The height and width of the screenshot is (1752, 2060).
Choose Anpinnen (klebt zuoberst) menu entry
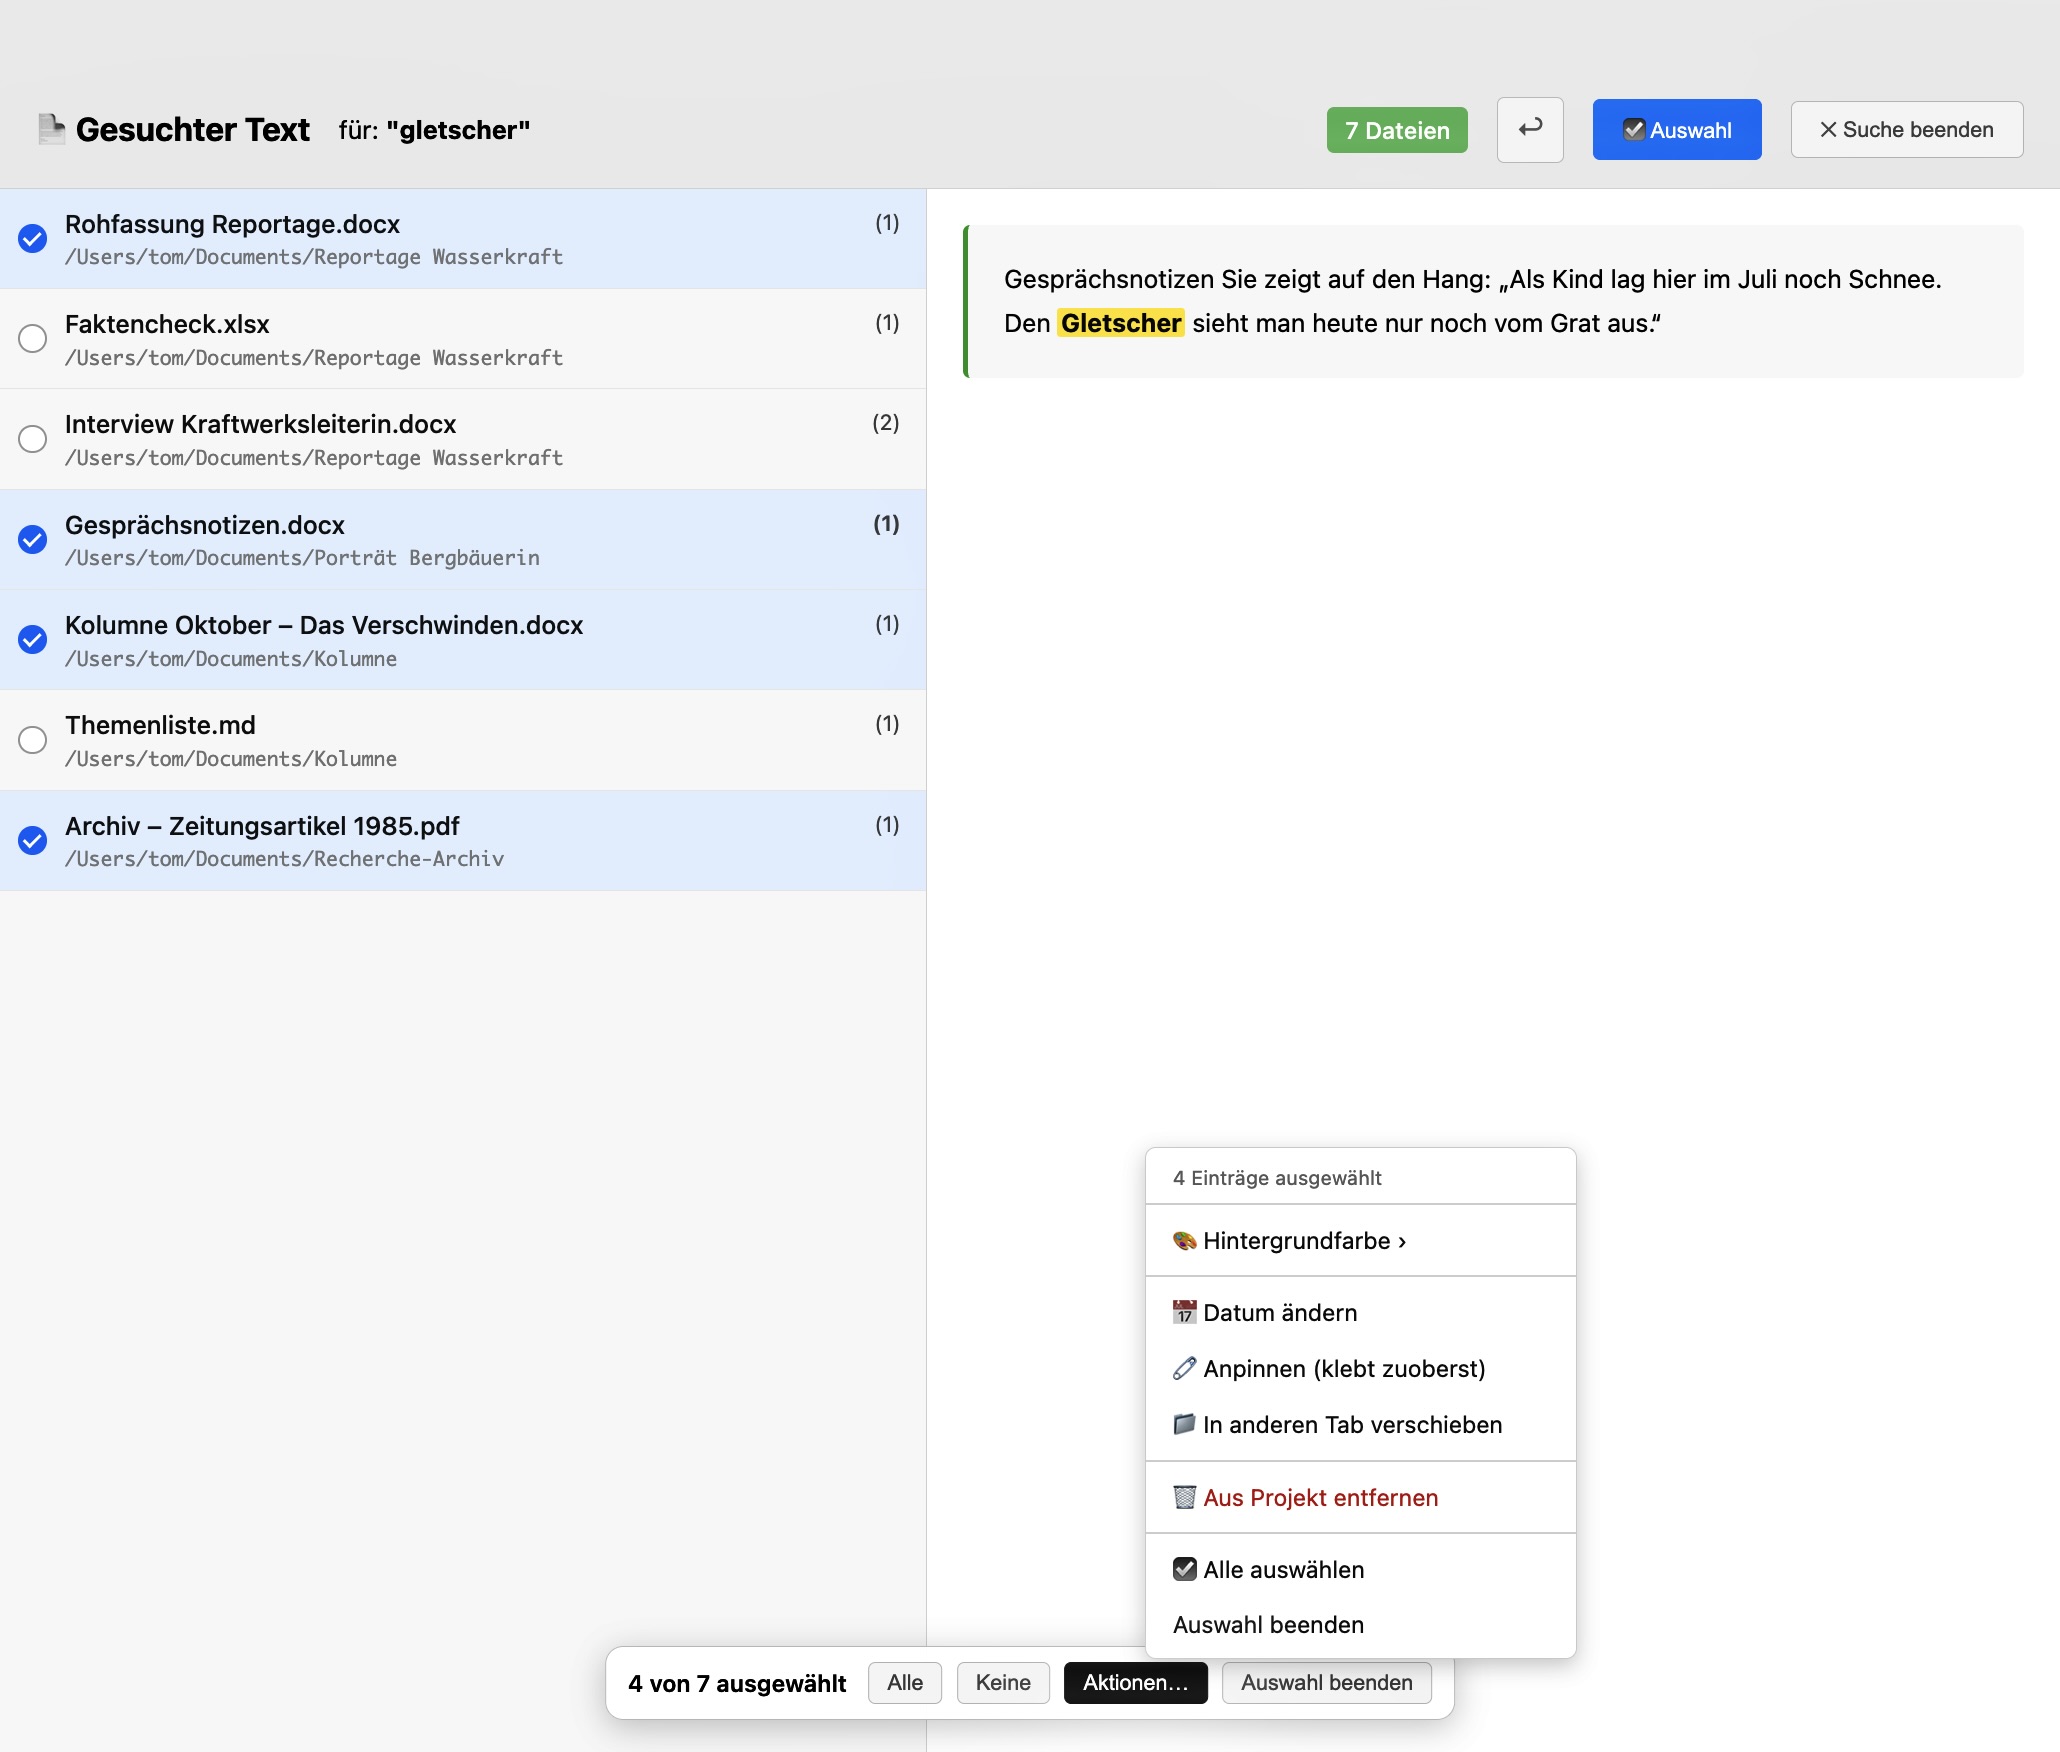point(1361,1369)
